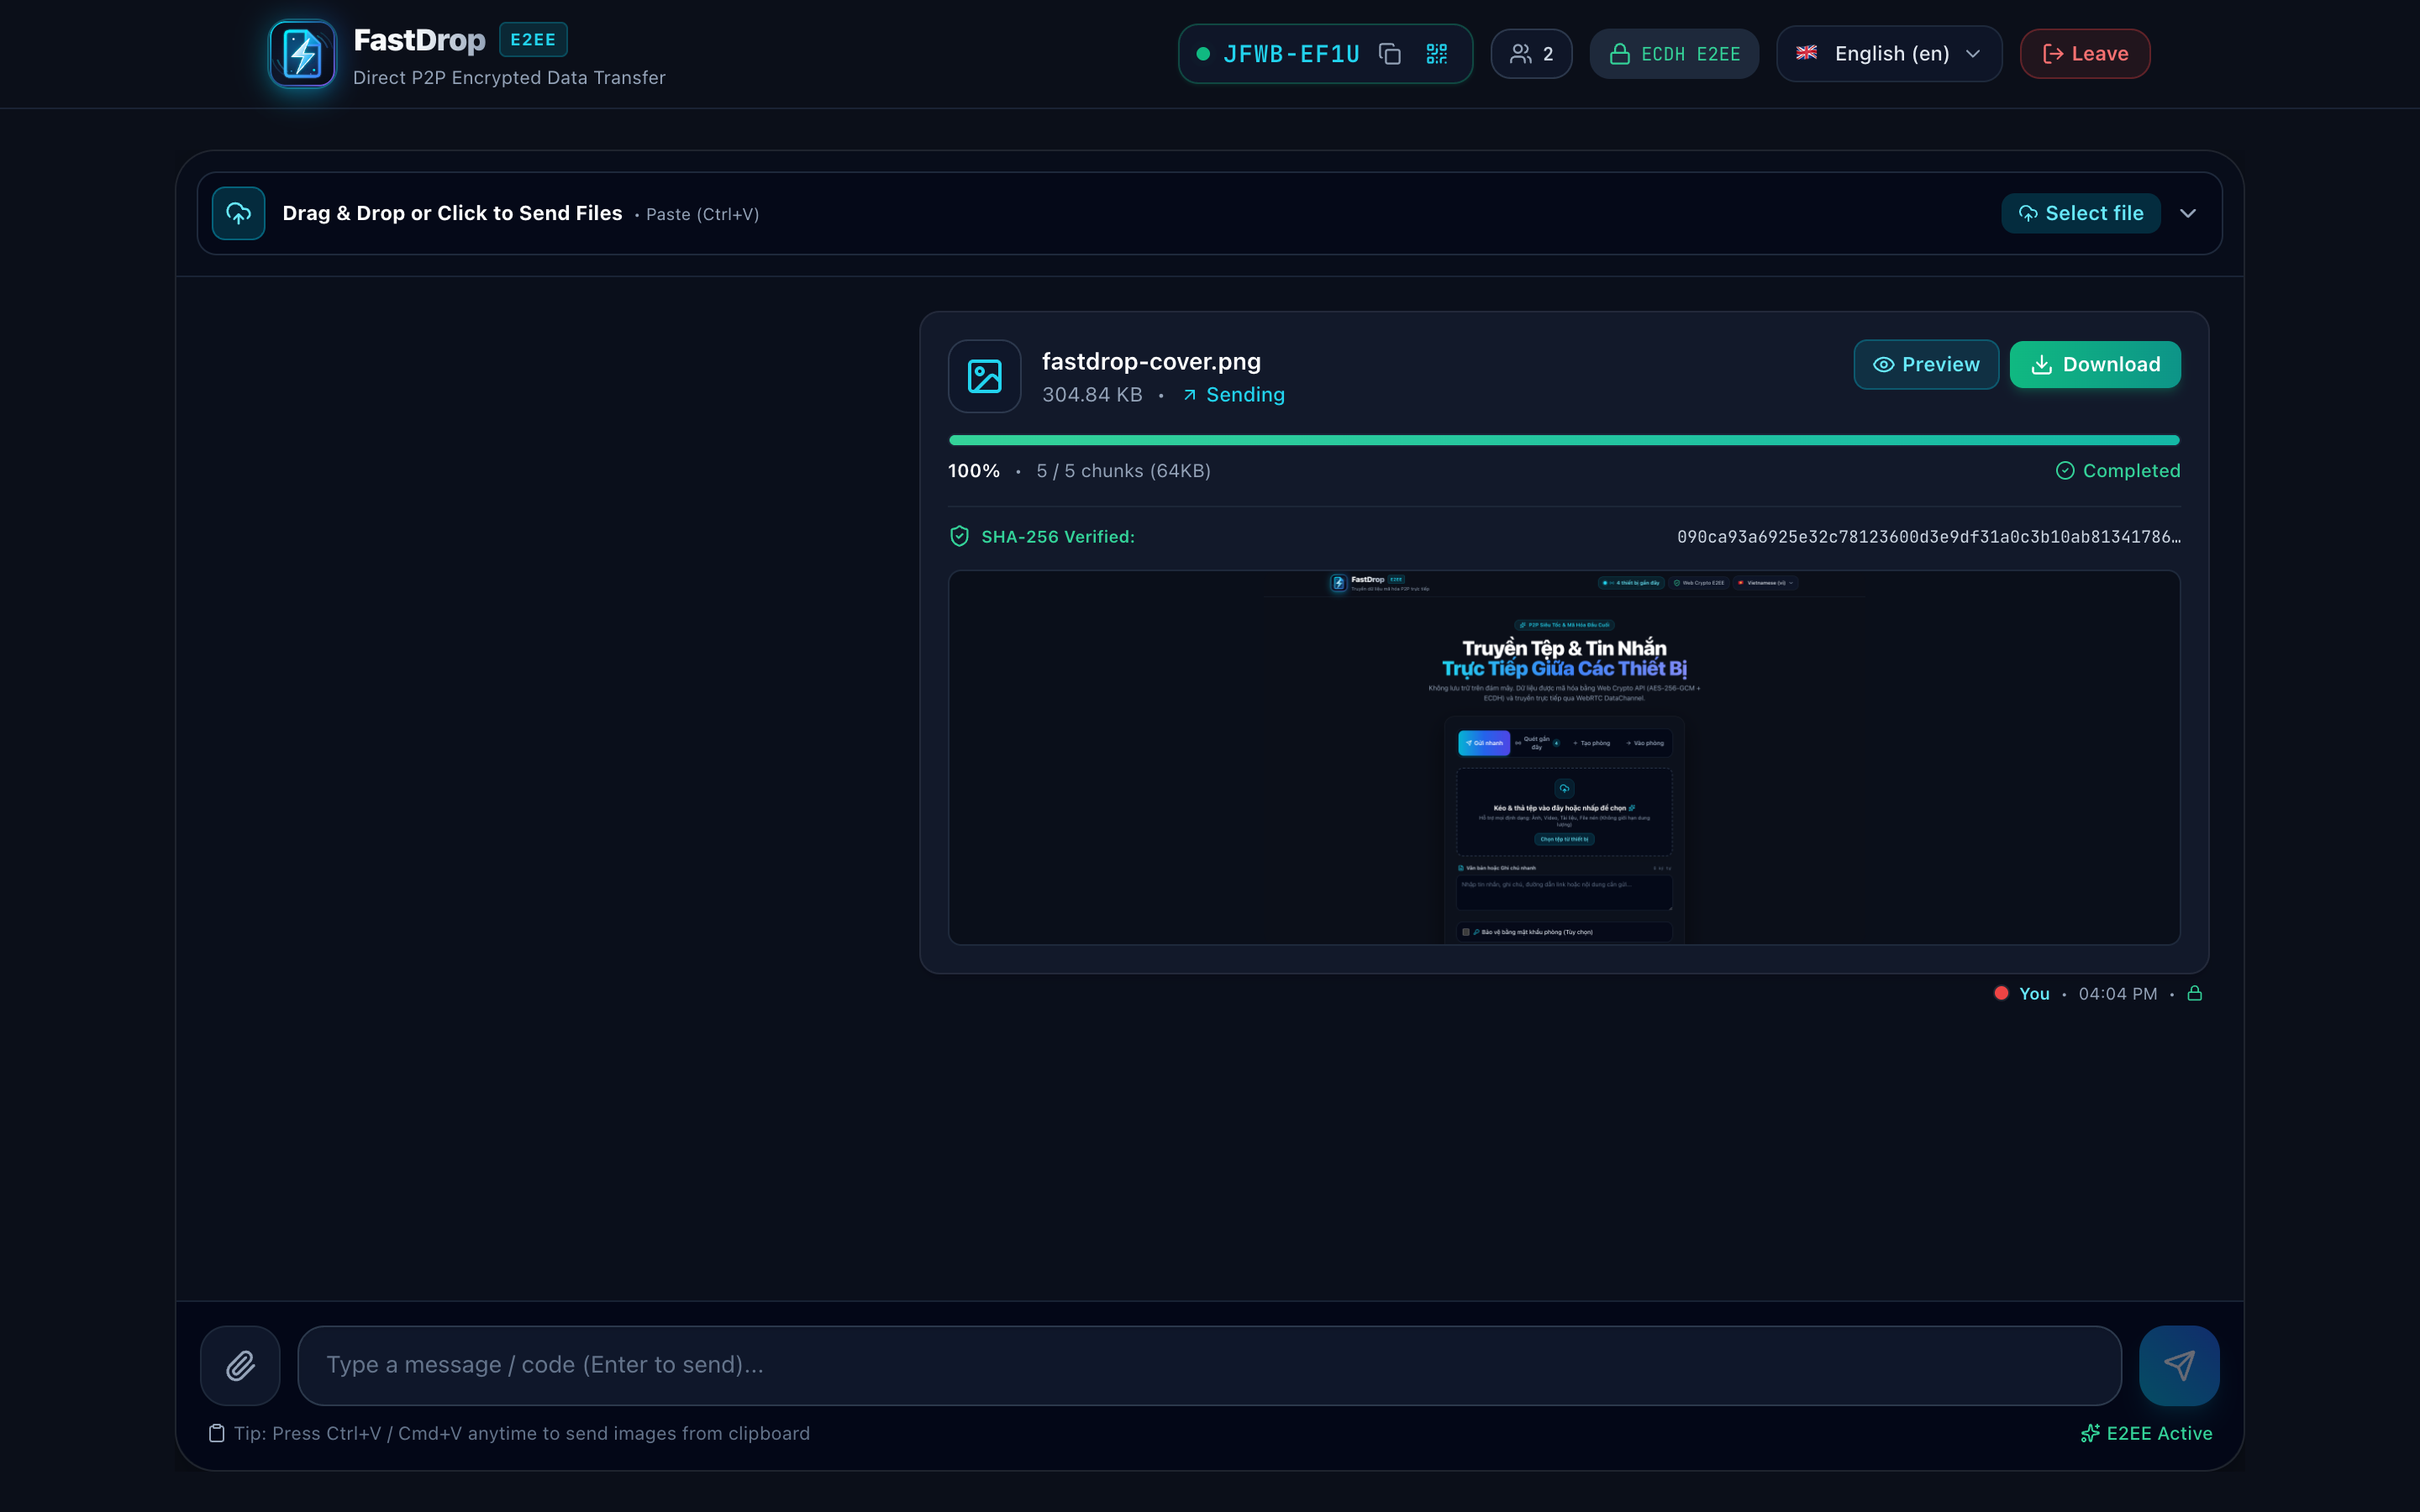Click the Tip: Press Ctrl+V clipboard hint text
Image resolution: width=2420 pixels, height=1512 pixels.
pyautogui.click(x=521, y=1433)
